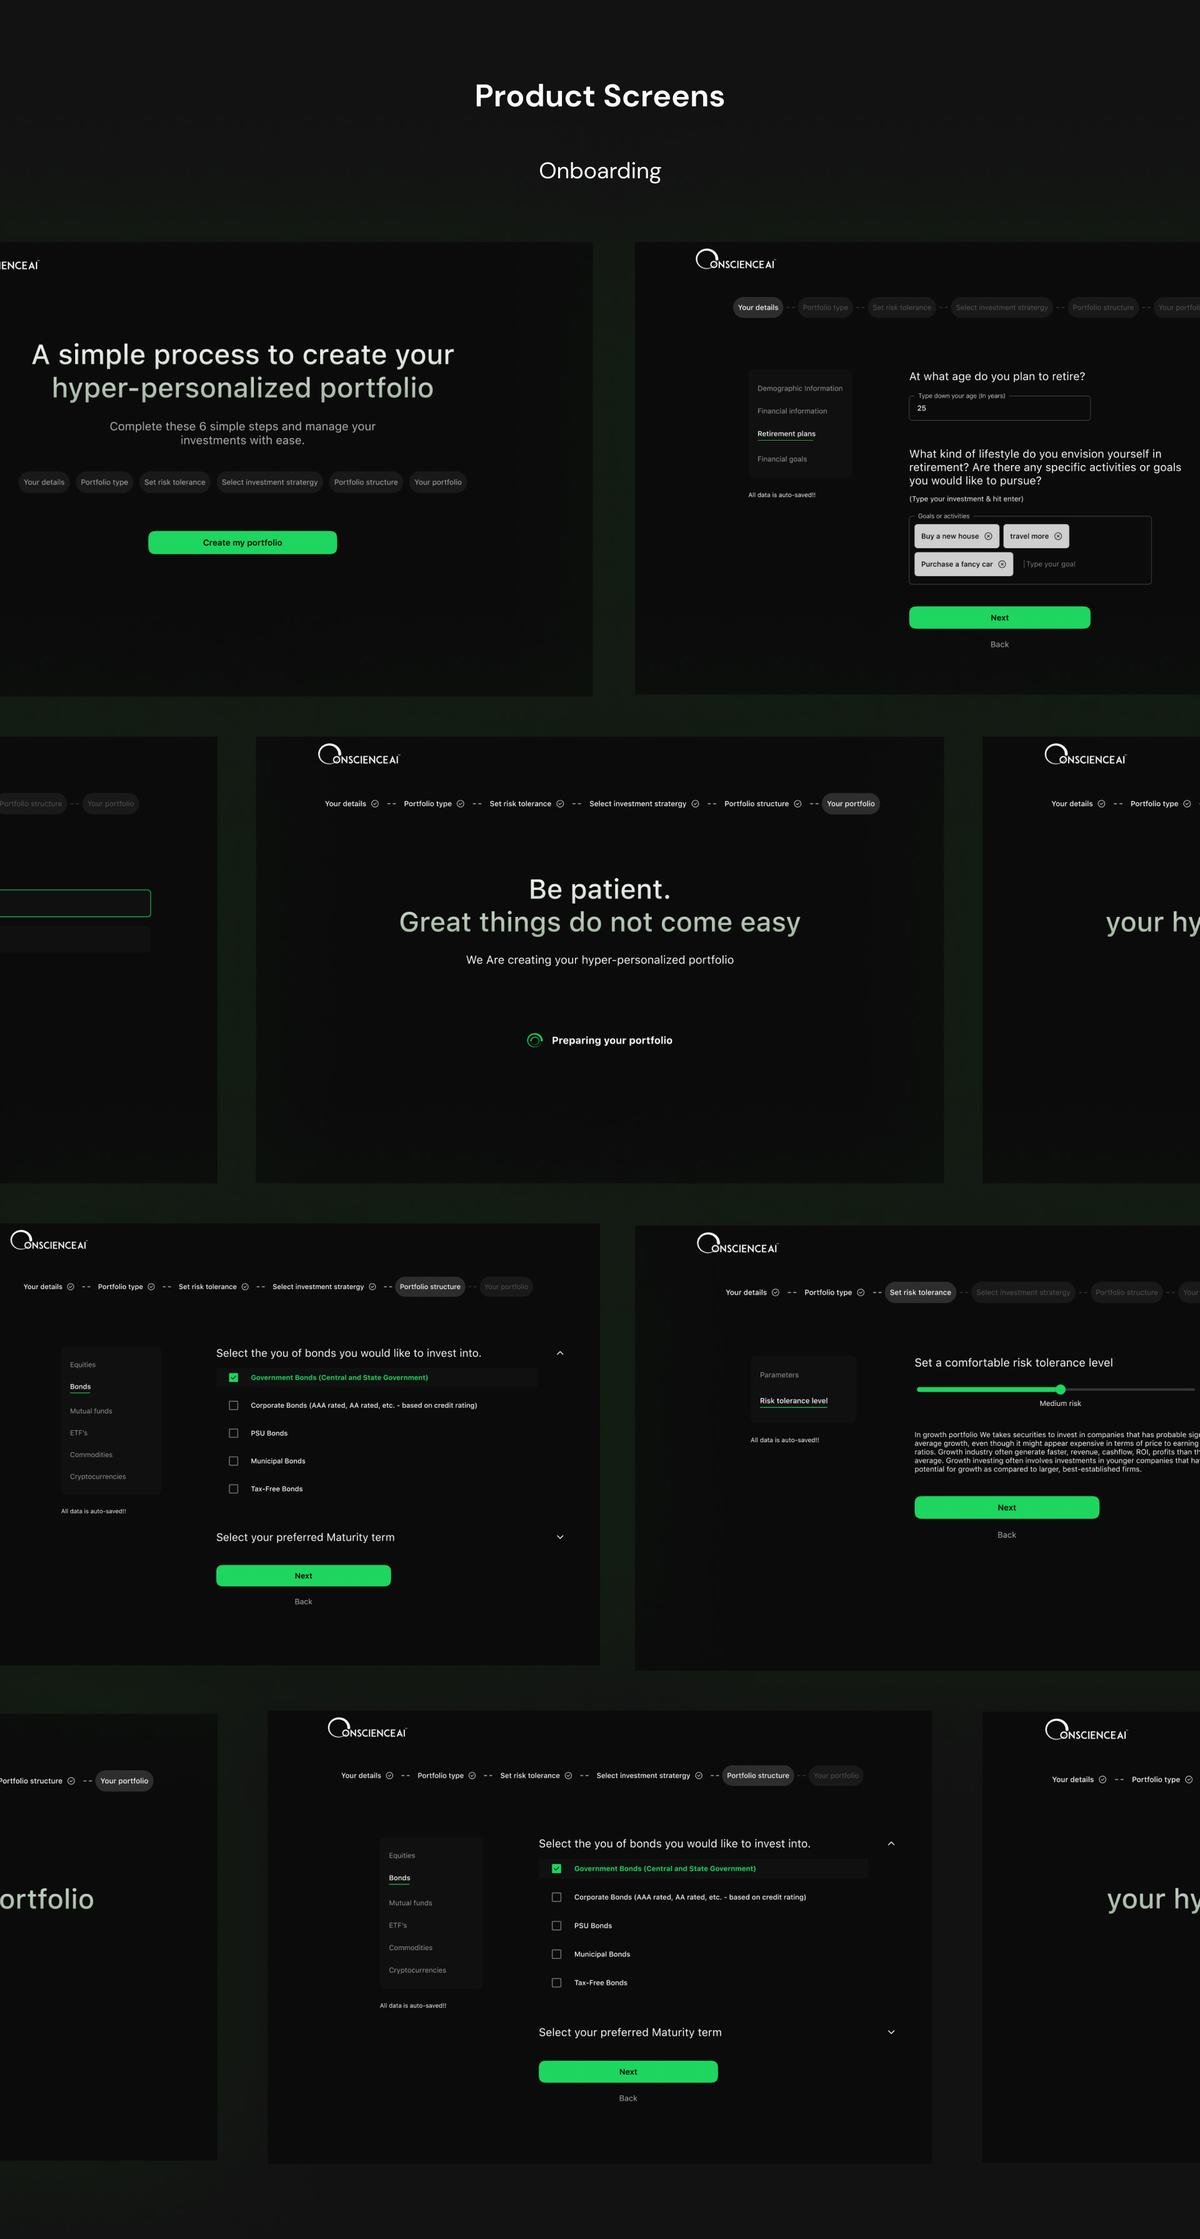Open the Financial goals sidebar tab
The height and width of the screenshot is (2239, 1200).
point(782,459)
